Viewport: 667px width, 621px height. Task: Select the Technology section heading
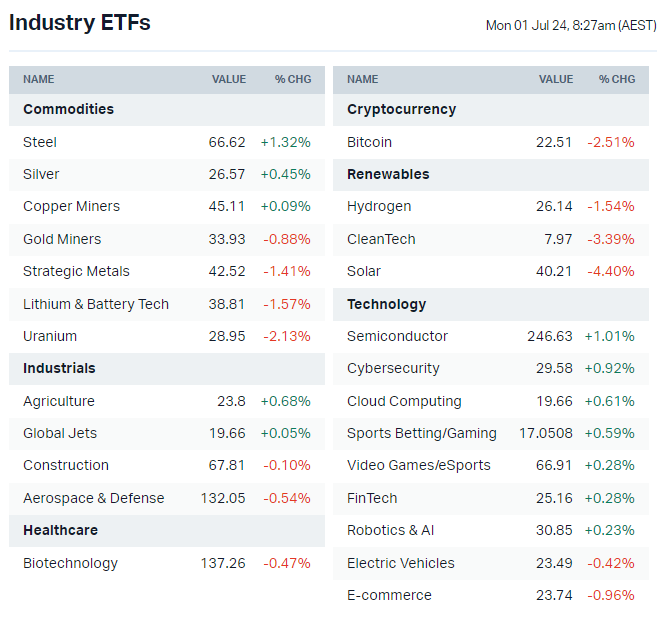(386, 304)
